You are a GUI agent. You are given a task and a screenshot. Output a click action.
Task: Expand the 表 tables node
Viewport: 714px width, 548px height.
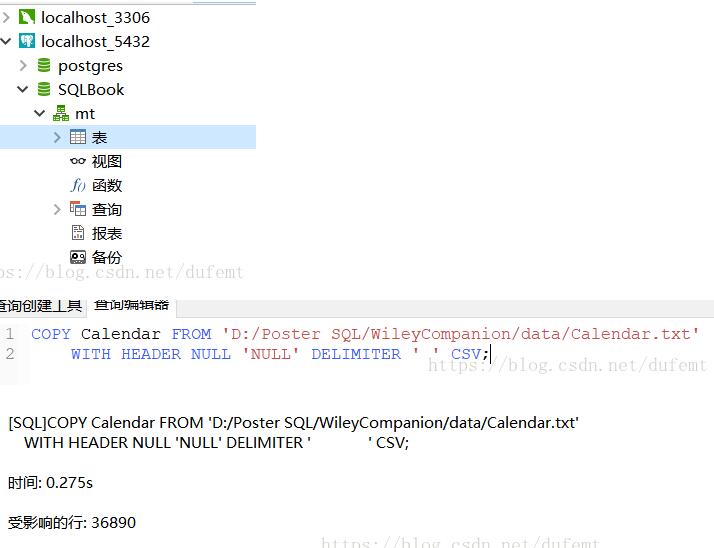click(57, 137)
